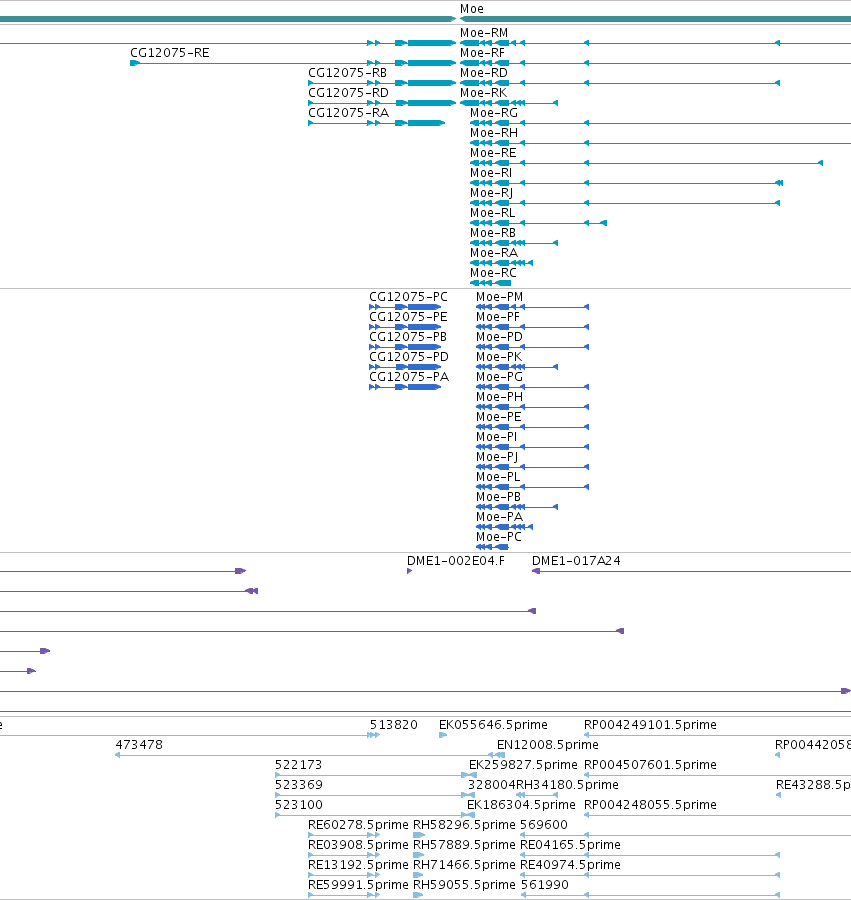Screen dimensions: 851x900
Task: Click the Moe gene label
Action: point(472,9)
